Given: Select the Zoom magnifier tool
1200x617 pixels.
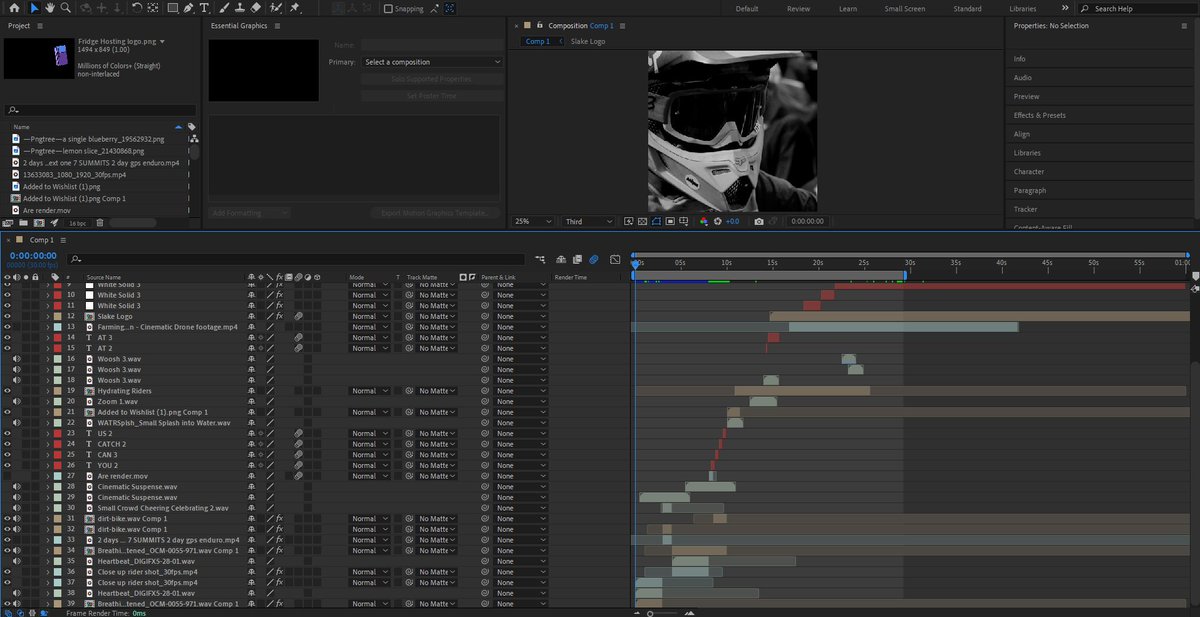Looking at the screenshot, I should tap(65, 8).
